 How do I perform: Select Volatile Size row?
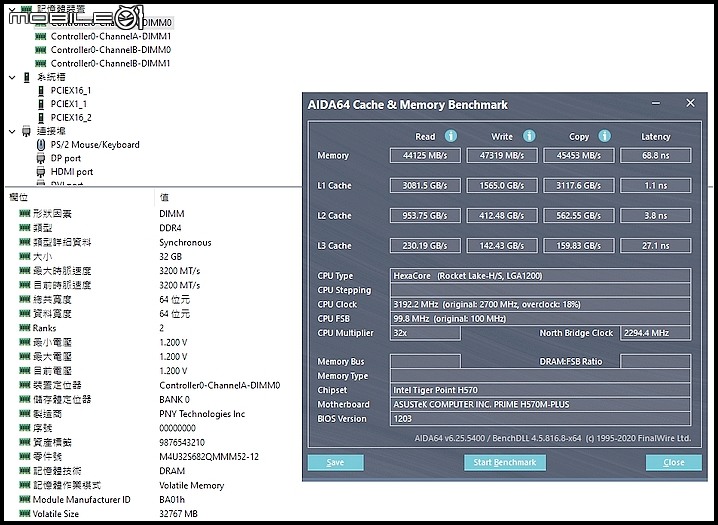click(151, 514)
